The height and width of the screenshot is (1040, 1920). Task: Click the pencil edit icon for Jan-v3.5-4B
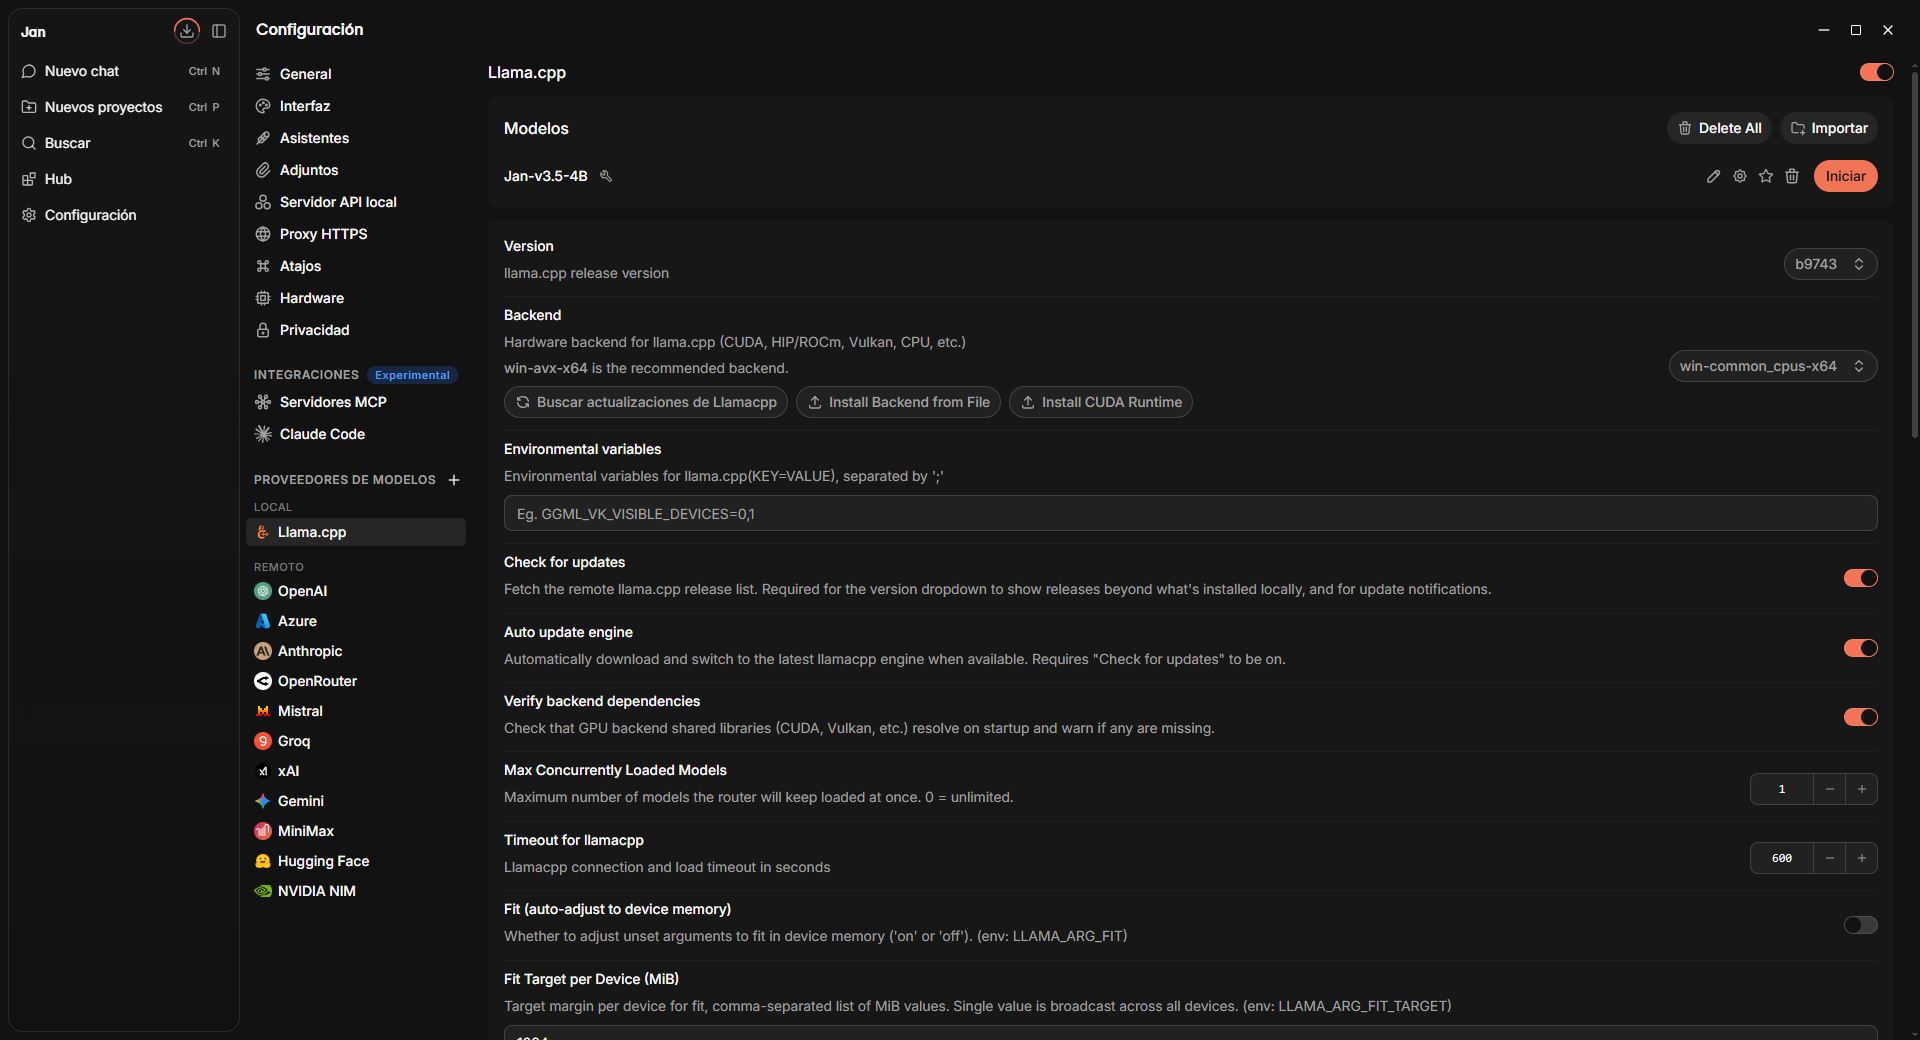click(x=1713, y=176)
